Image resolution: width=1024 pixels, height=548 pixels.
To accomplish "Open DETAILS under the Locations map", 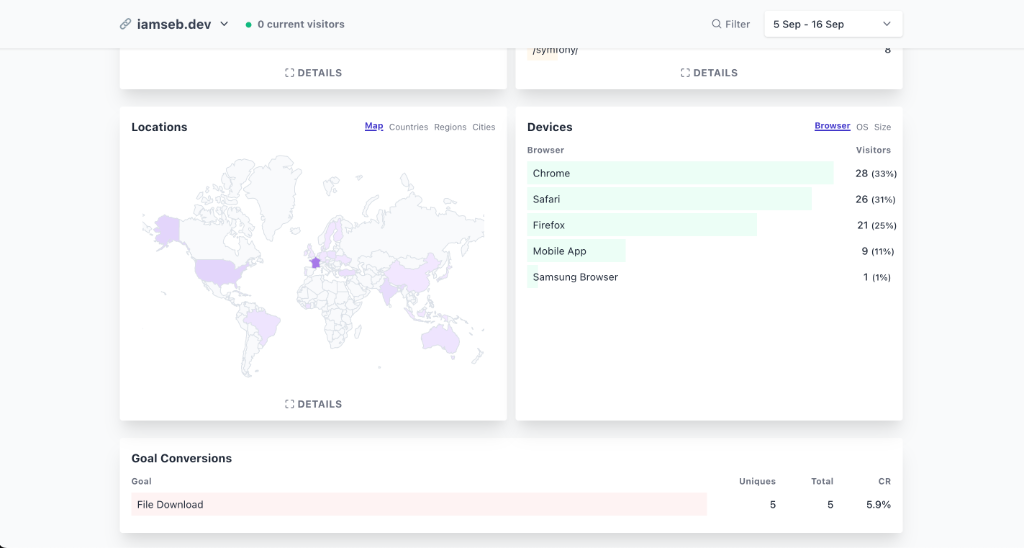I will click(313, 404).
